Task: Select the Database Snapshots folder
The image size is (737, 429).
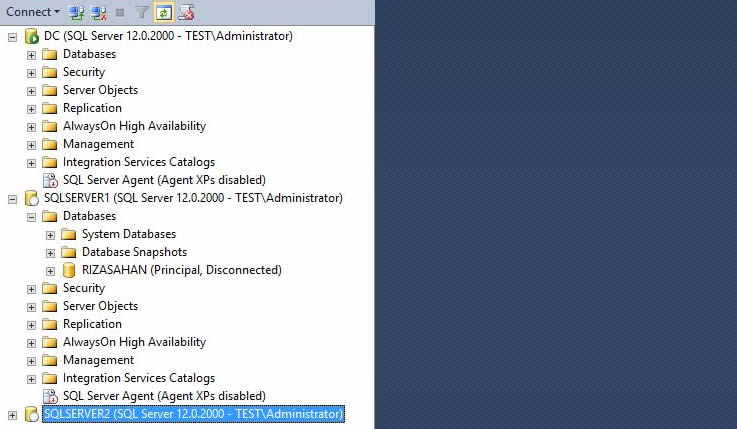Action: coord(134,252)
